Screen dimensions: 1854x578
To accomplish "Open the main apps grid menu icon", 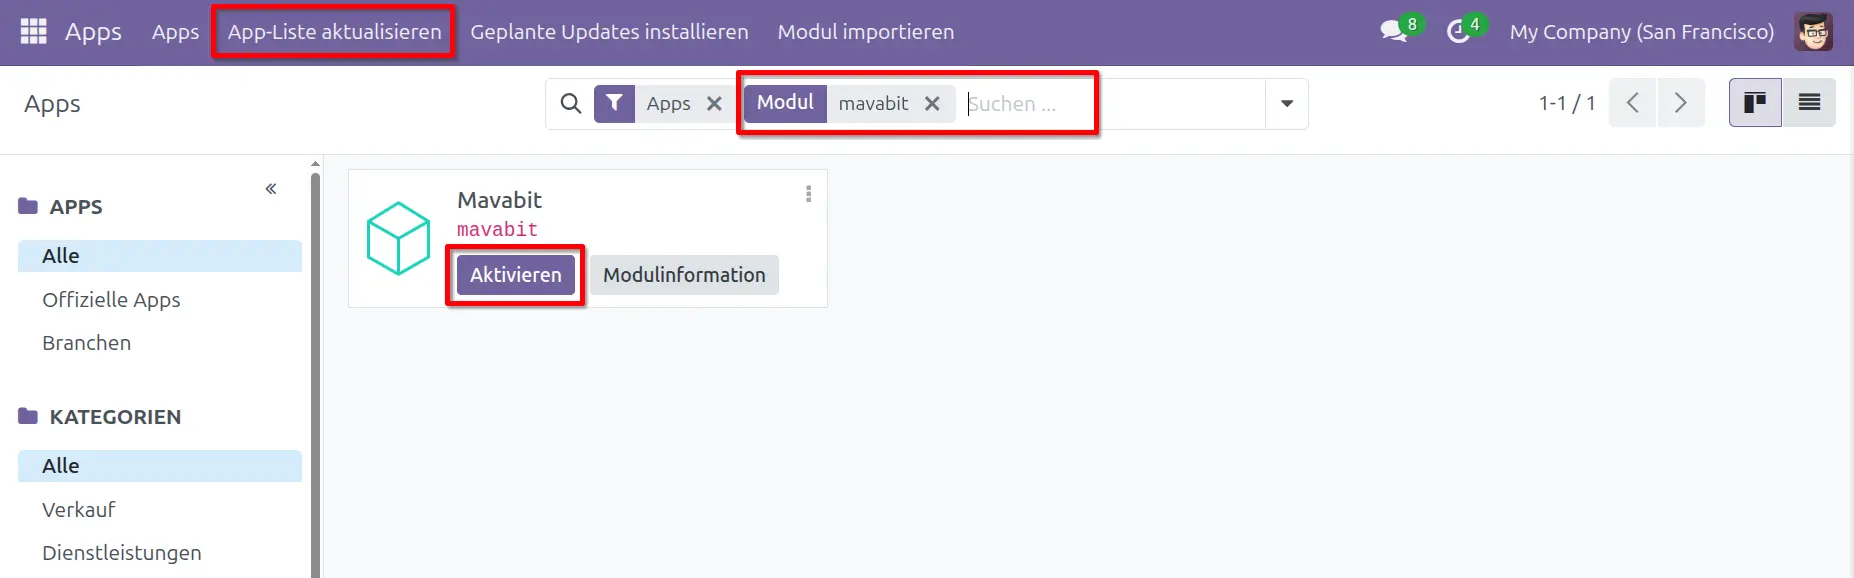I will [x=34, y=32].
